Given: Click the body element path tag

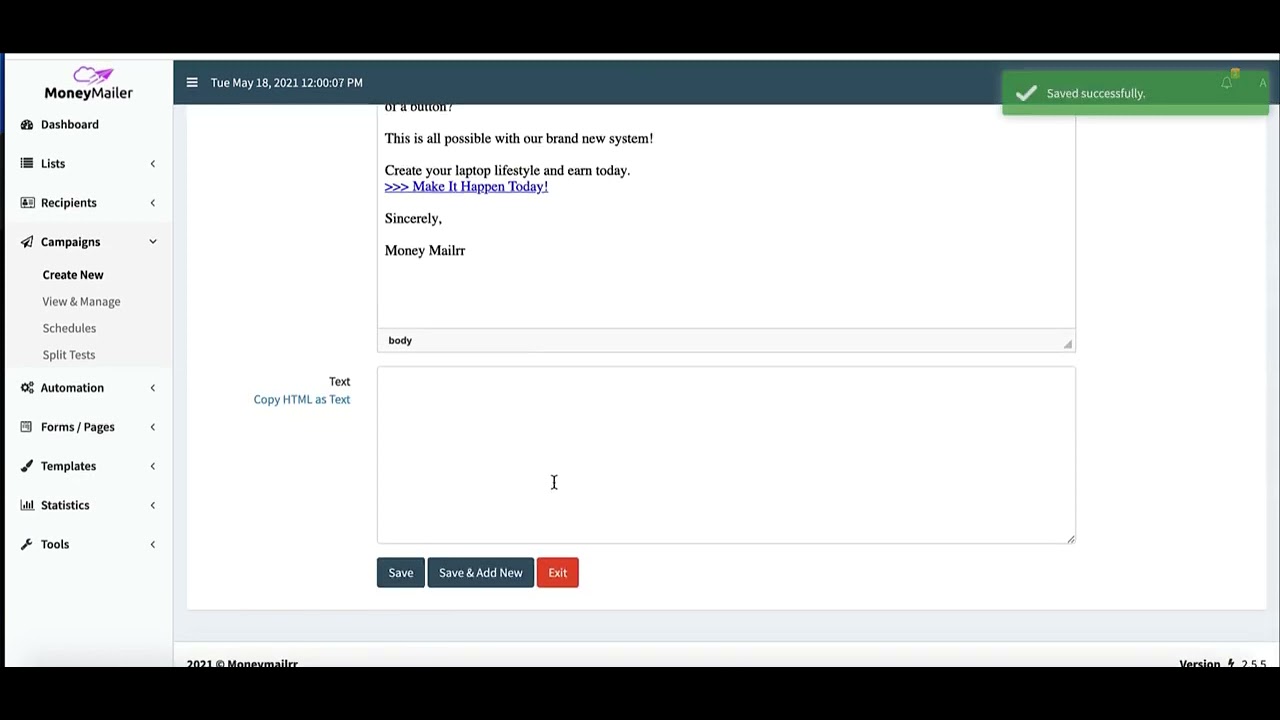Looking at the screenshot, I should [x=400, y=341].
